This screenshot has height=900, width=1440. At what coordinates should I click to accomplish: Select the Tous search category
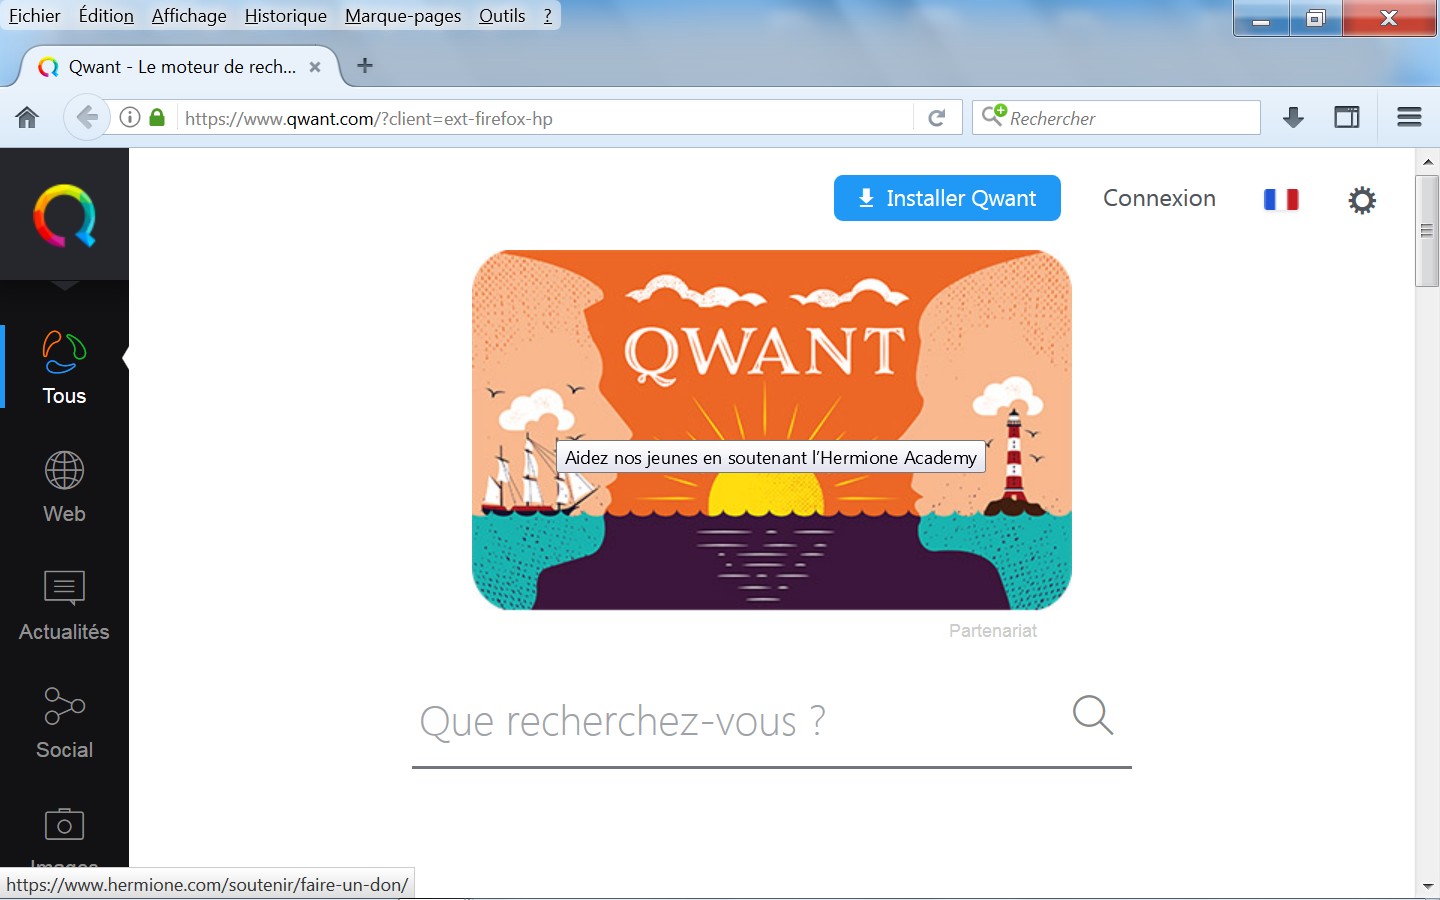(64, 368)
